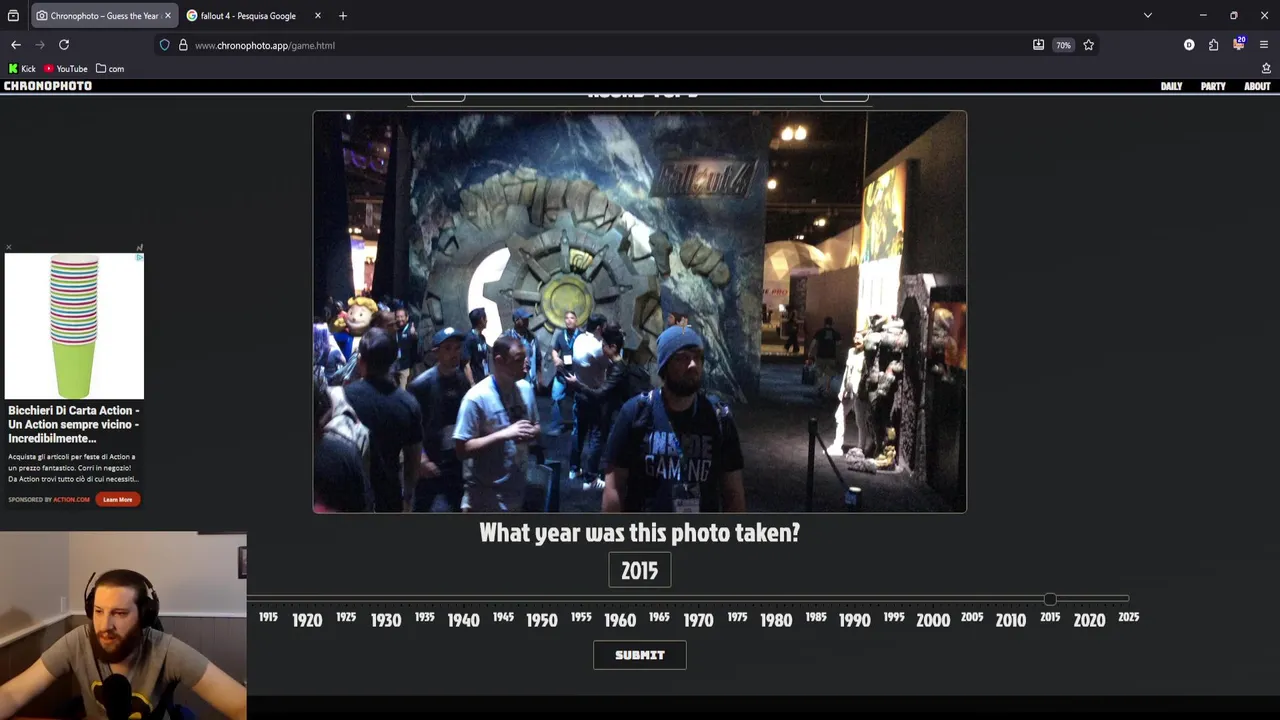Click the Fallout 4 booth photo
This screenshot has width=1280, height=720.
pos(640,312)
